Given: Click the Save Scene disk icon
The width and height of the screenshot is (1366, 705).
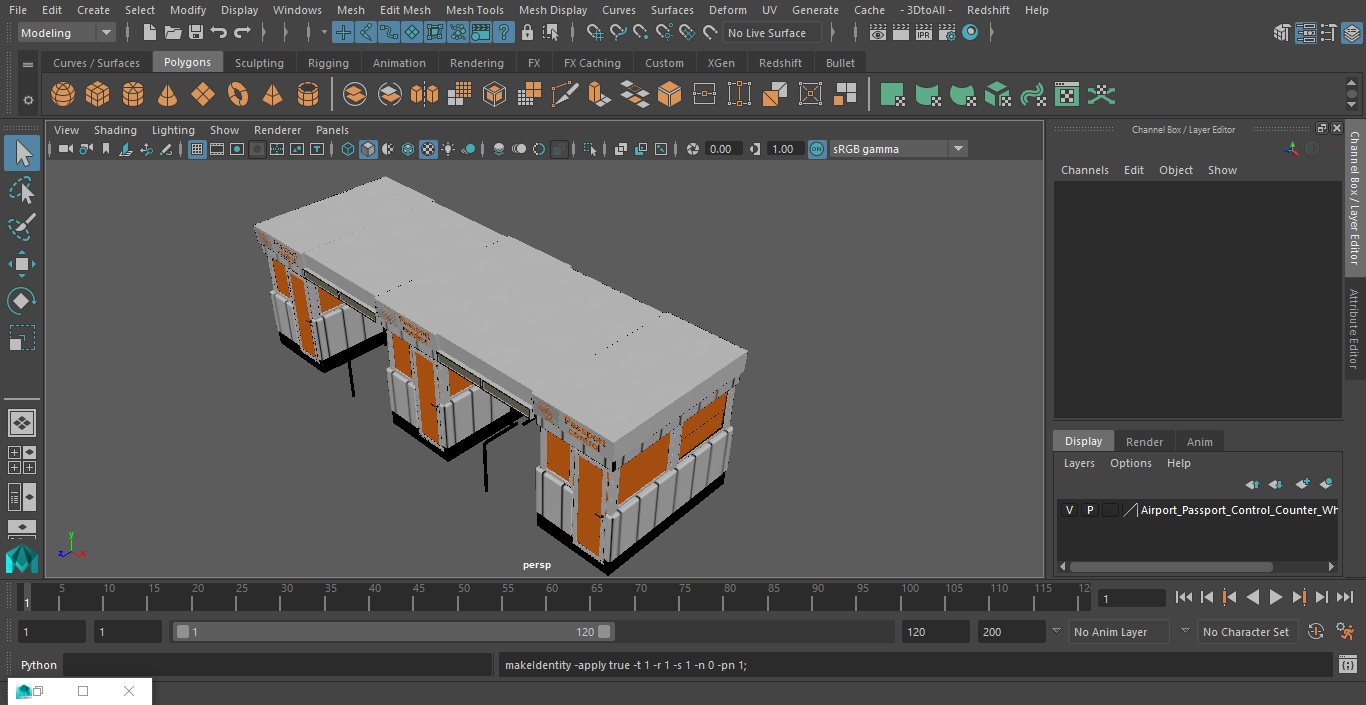Looking at the screenshot, I should [196, 33].
